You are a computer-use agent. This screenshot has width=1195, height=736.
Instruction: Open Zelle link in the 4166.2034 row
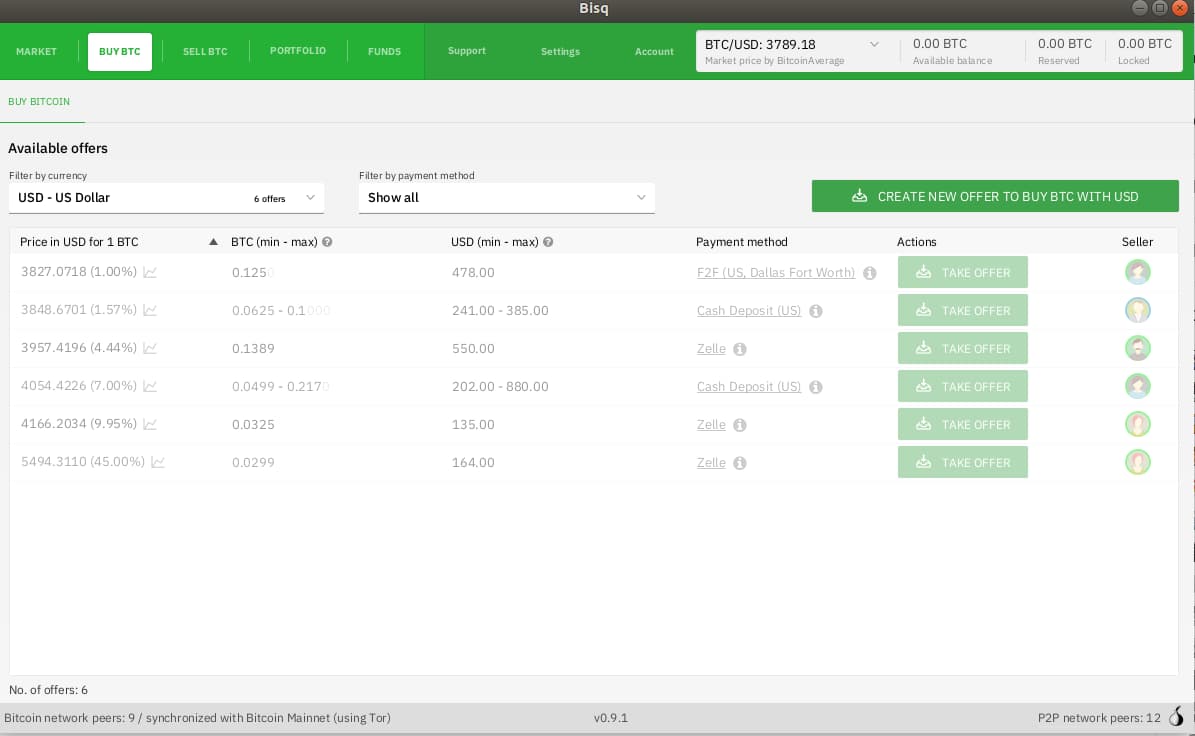pyautogui.click(x=711, y=425)
